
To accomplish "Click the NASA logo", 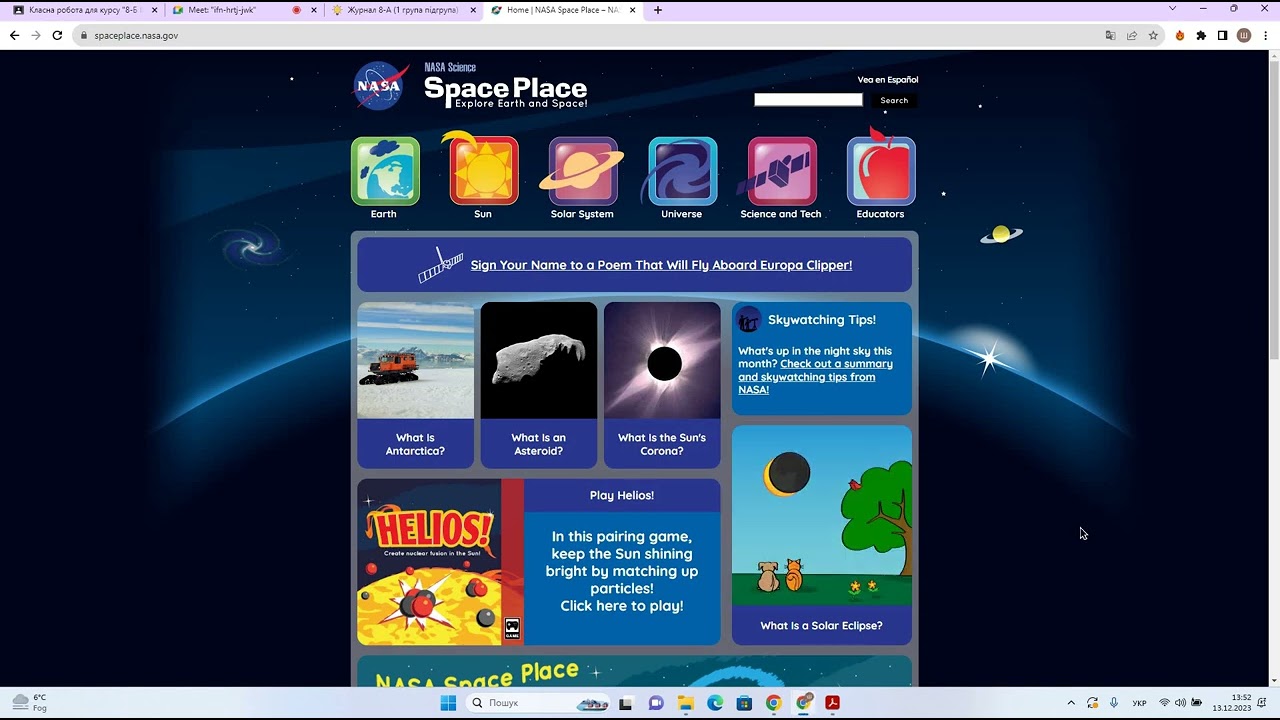I will click(380, 86).
